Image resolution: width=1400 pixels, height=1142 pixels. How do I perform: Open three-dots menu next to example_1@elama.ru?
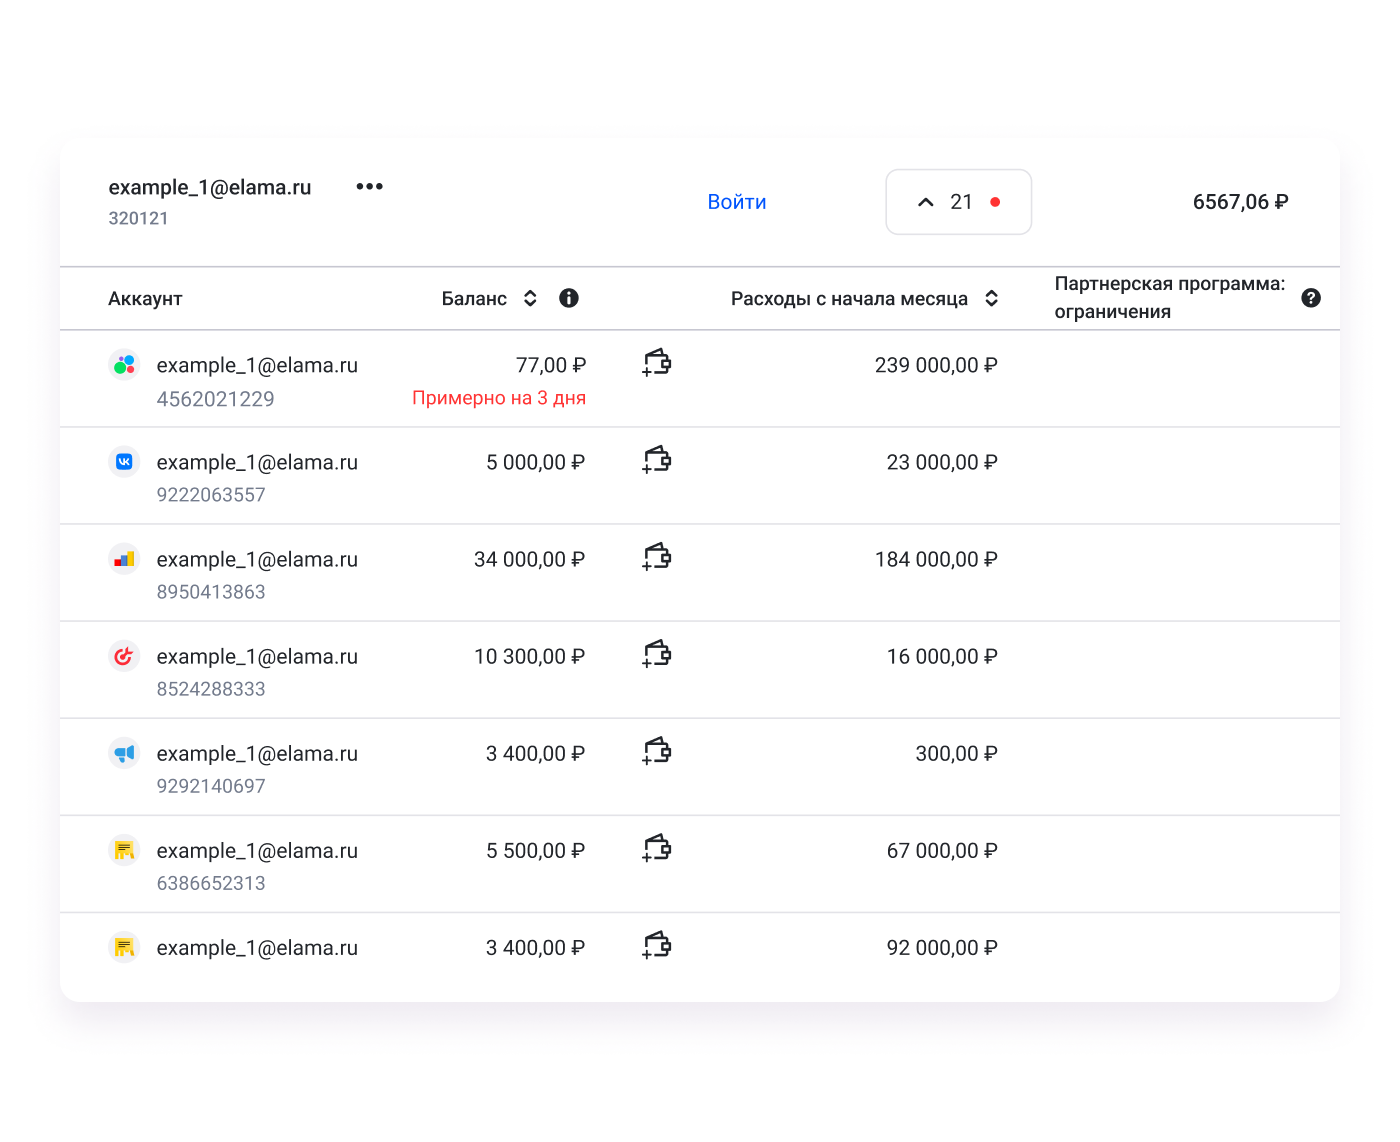pyautogui.click(x=369, y=187)
